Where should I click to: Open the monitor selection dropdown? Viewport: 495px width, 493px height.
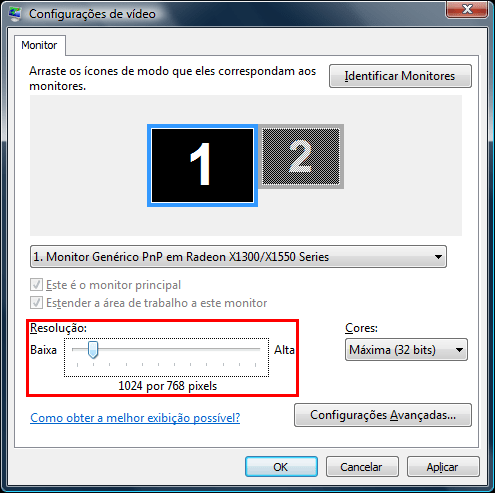pyautogui.click(x=238, y=257)
